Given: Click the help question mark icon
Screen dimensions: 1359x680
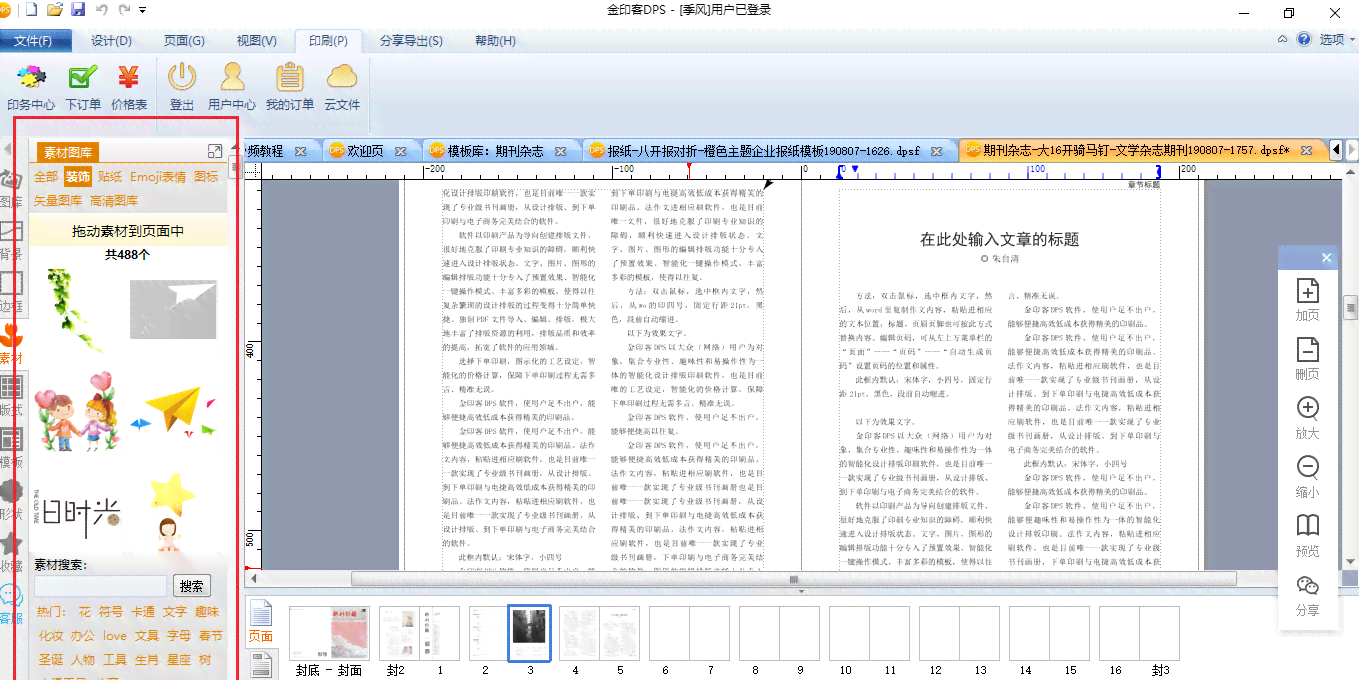Looking at the screenshot, I should click(1304, 39).
